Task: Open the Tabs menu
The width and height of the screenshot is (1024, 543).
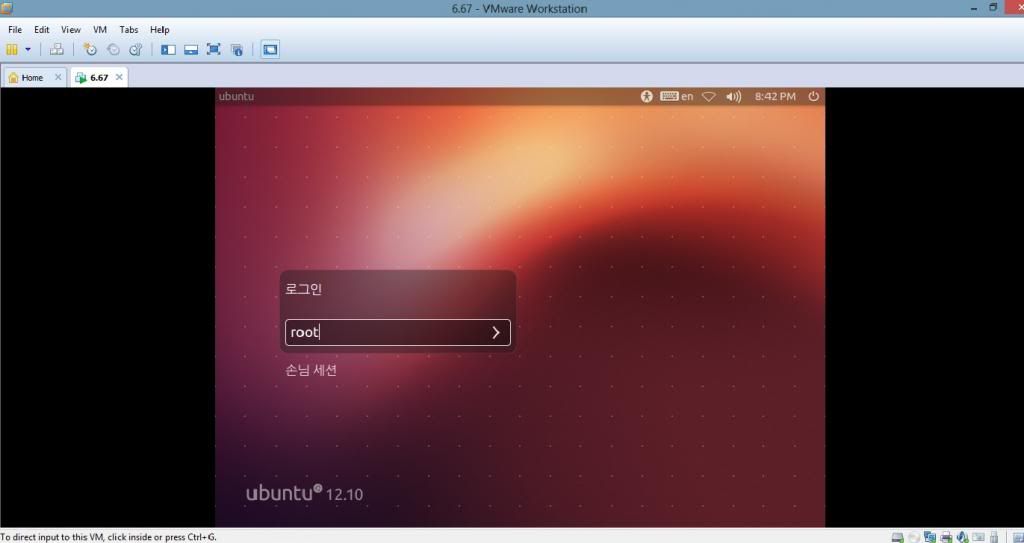Action: 129,29
